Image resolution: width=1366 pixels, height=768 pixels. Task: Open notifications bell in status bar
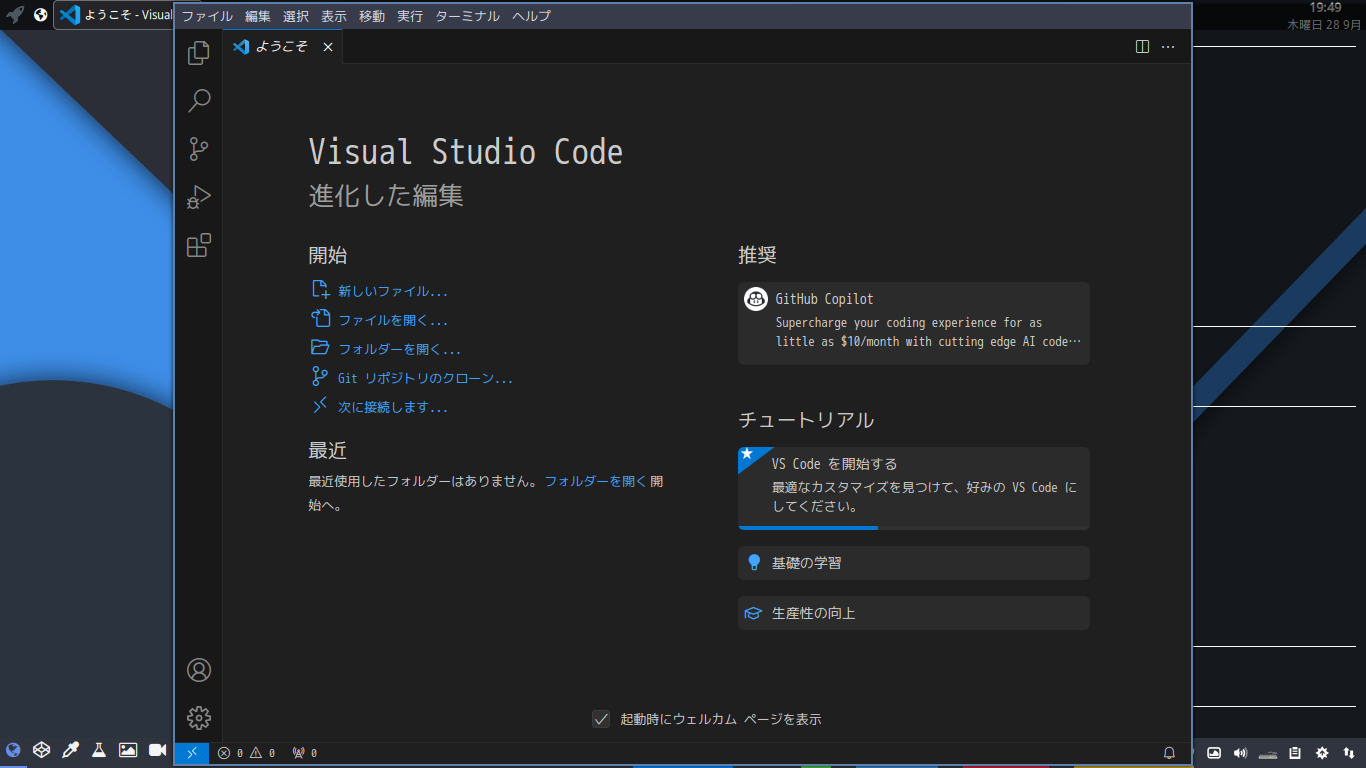point(1169,753)
